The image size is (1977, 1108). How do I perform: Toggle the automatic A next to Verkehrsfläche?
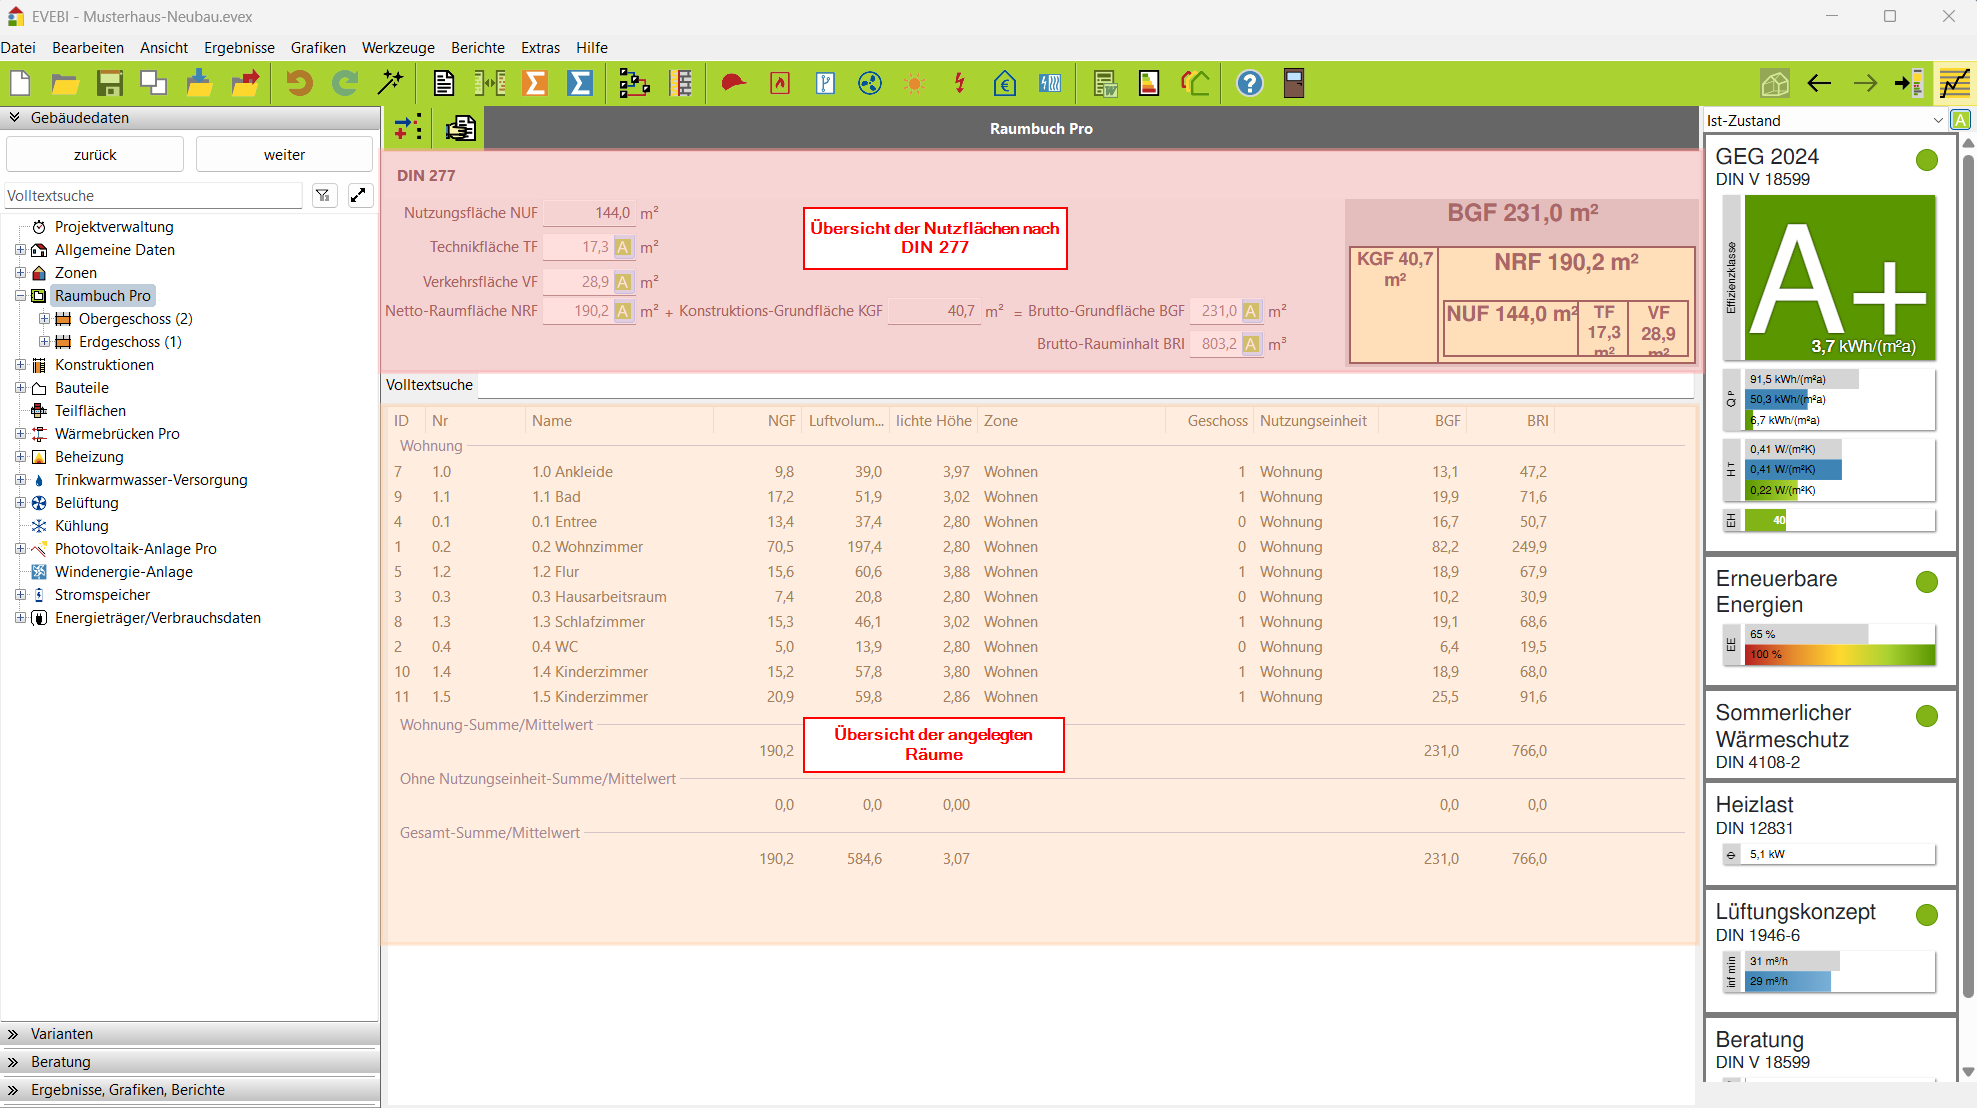click(x=623, y=282)
